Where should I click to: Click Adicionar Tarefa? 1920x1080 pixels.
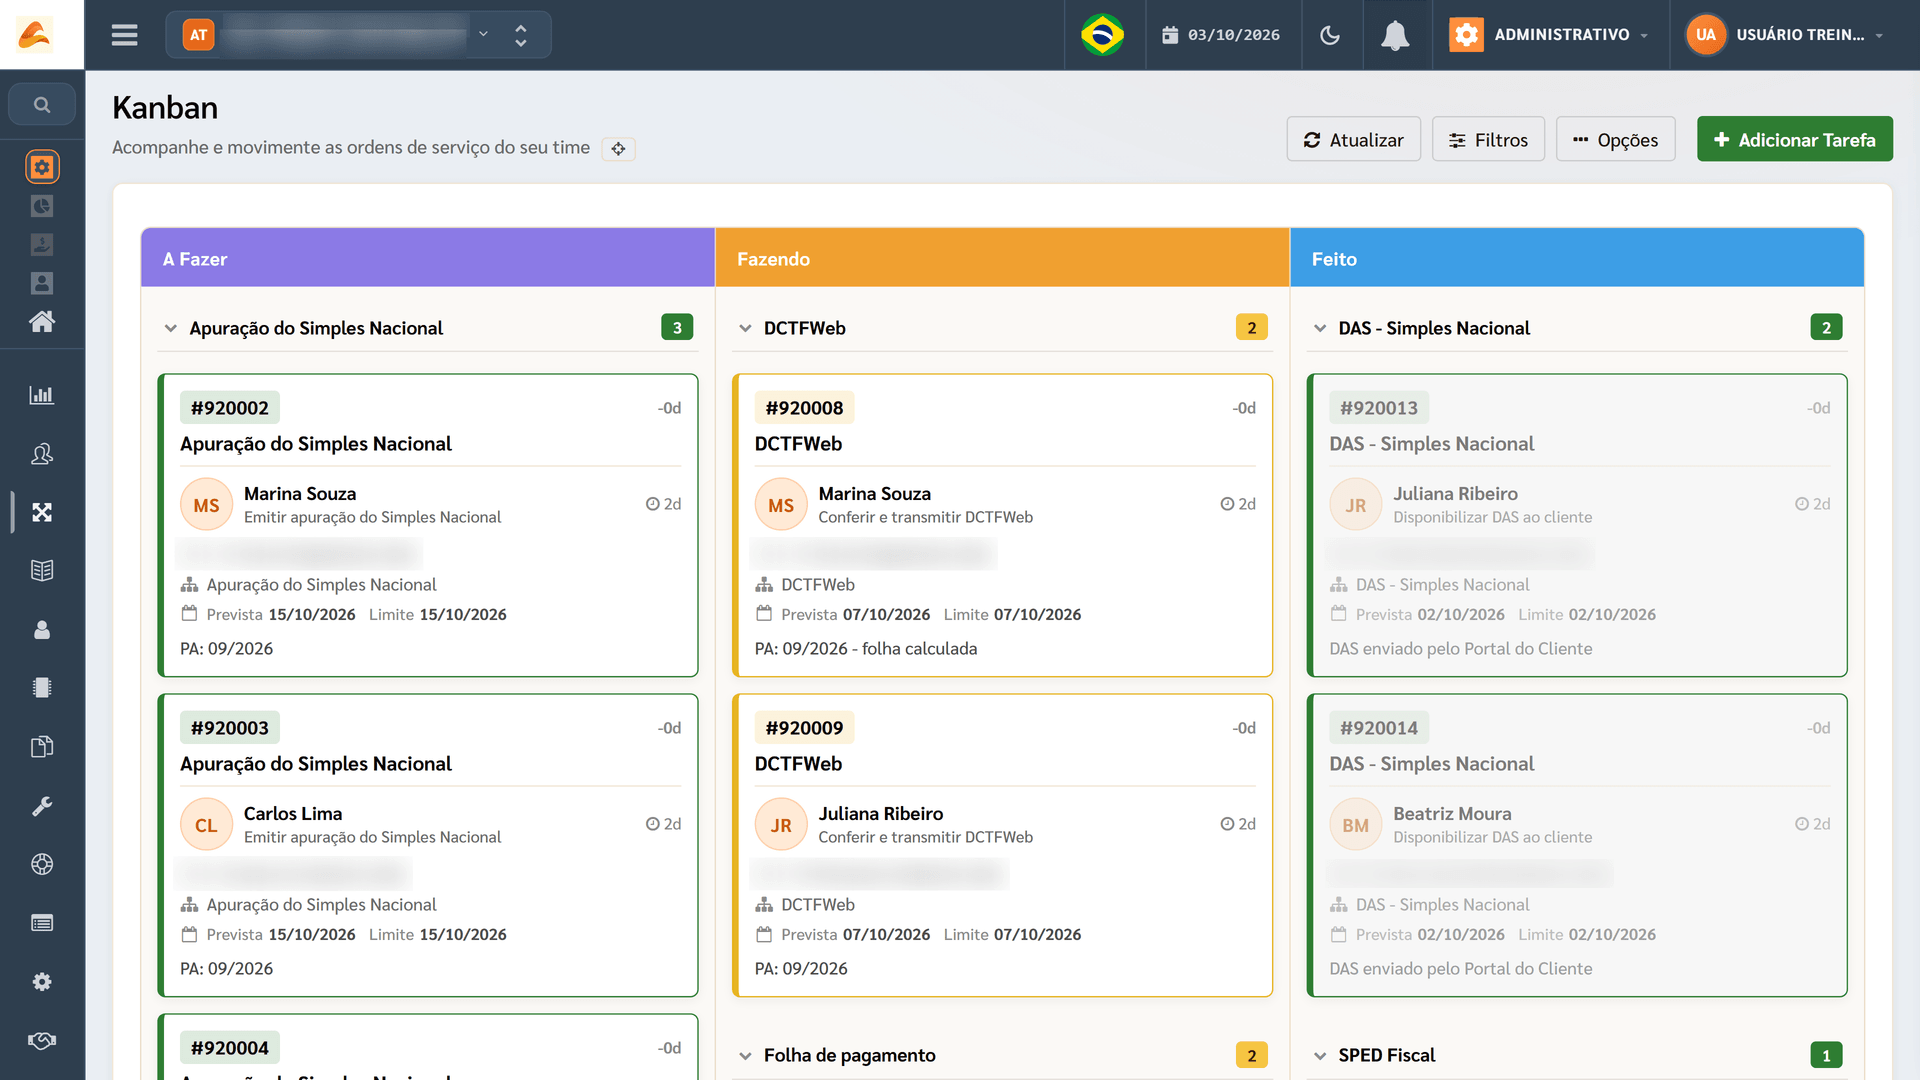click(x=1794, y=140)
